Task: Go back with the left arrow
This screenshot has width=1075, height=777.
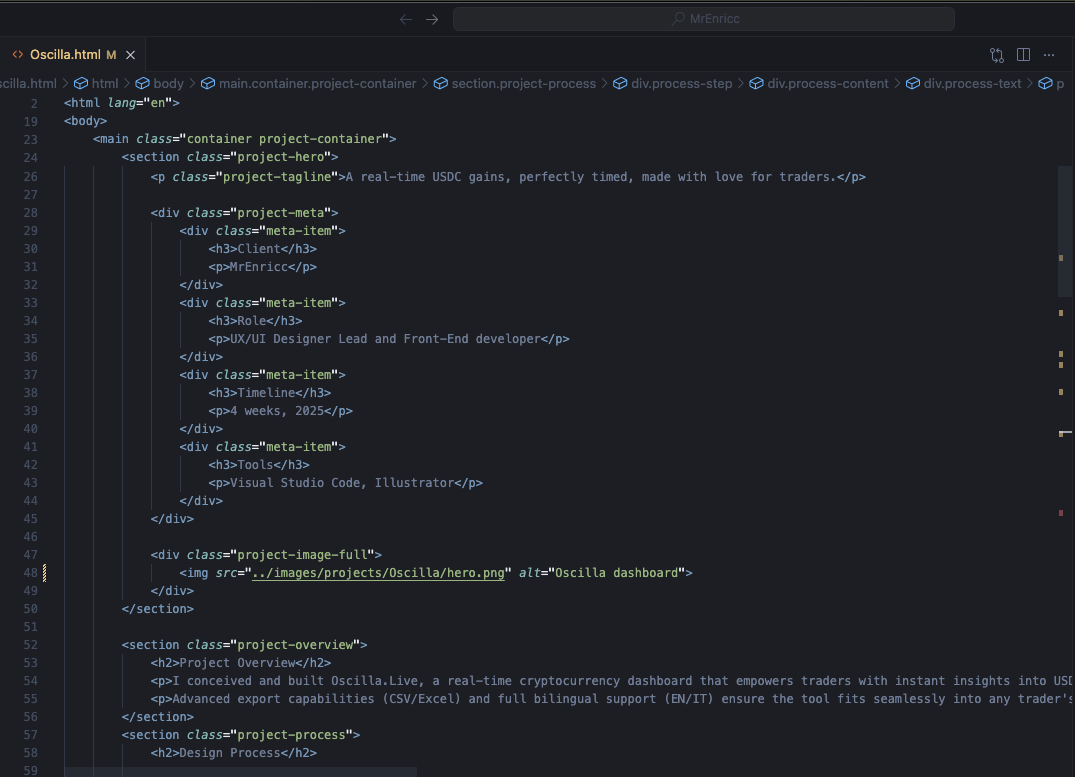Action: click(x=406, y=19)
